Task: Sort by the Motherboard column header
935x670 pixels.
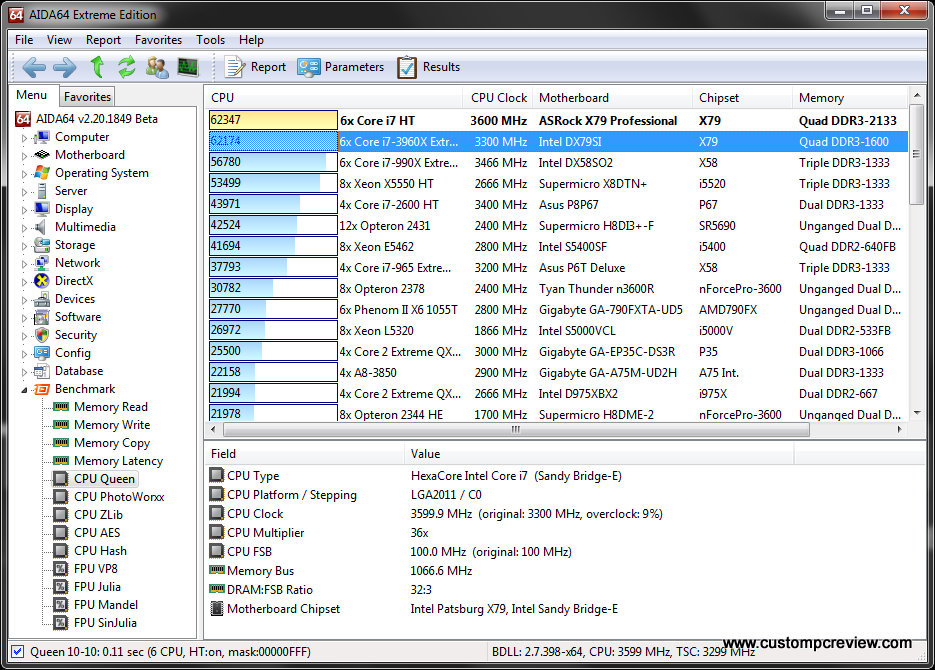Action: click(612, 98)
